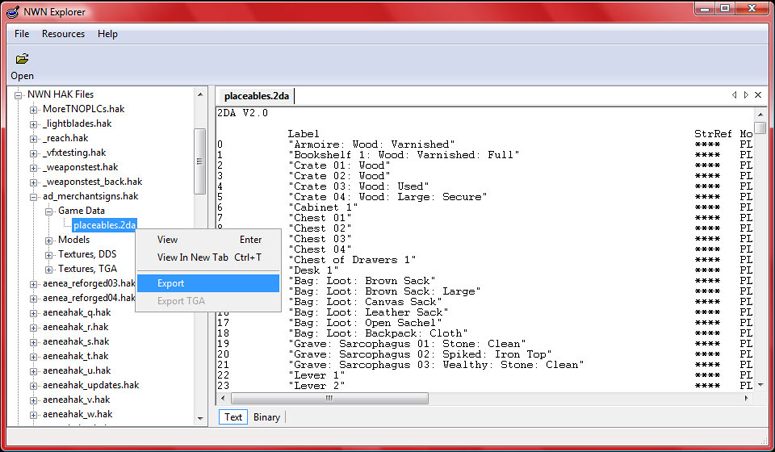
Task: Select aeneahak_v.hak in the tree
Action: coord(76,399)
